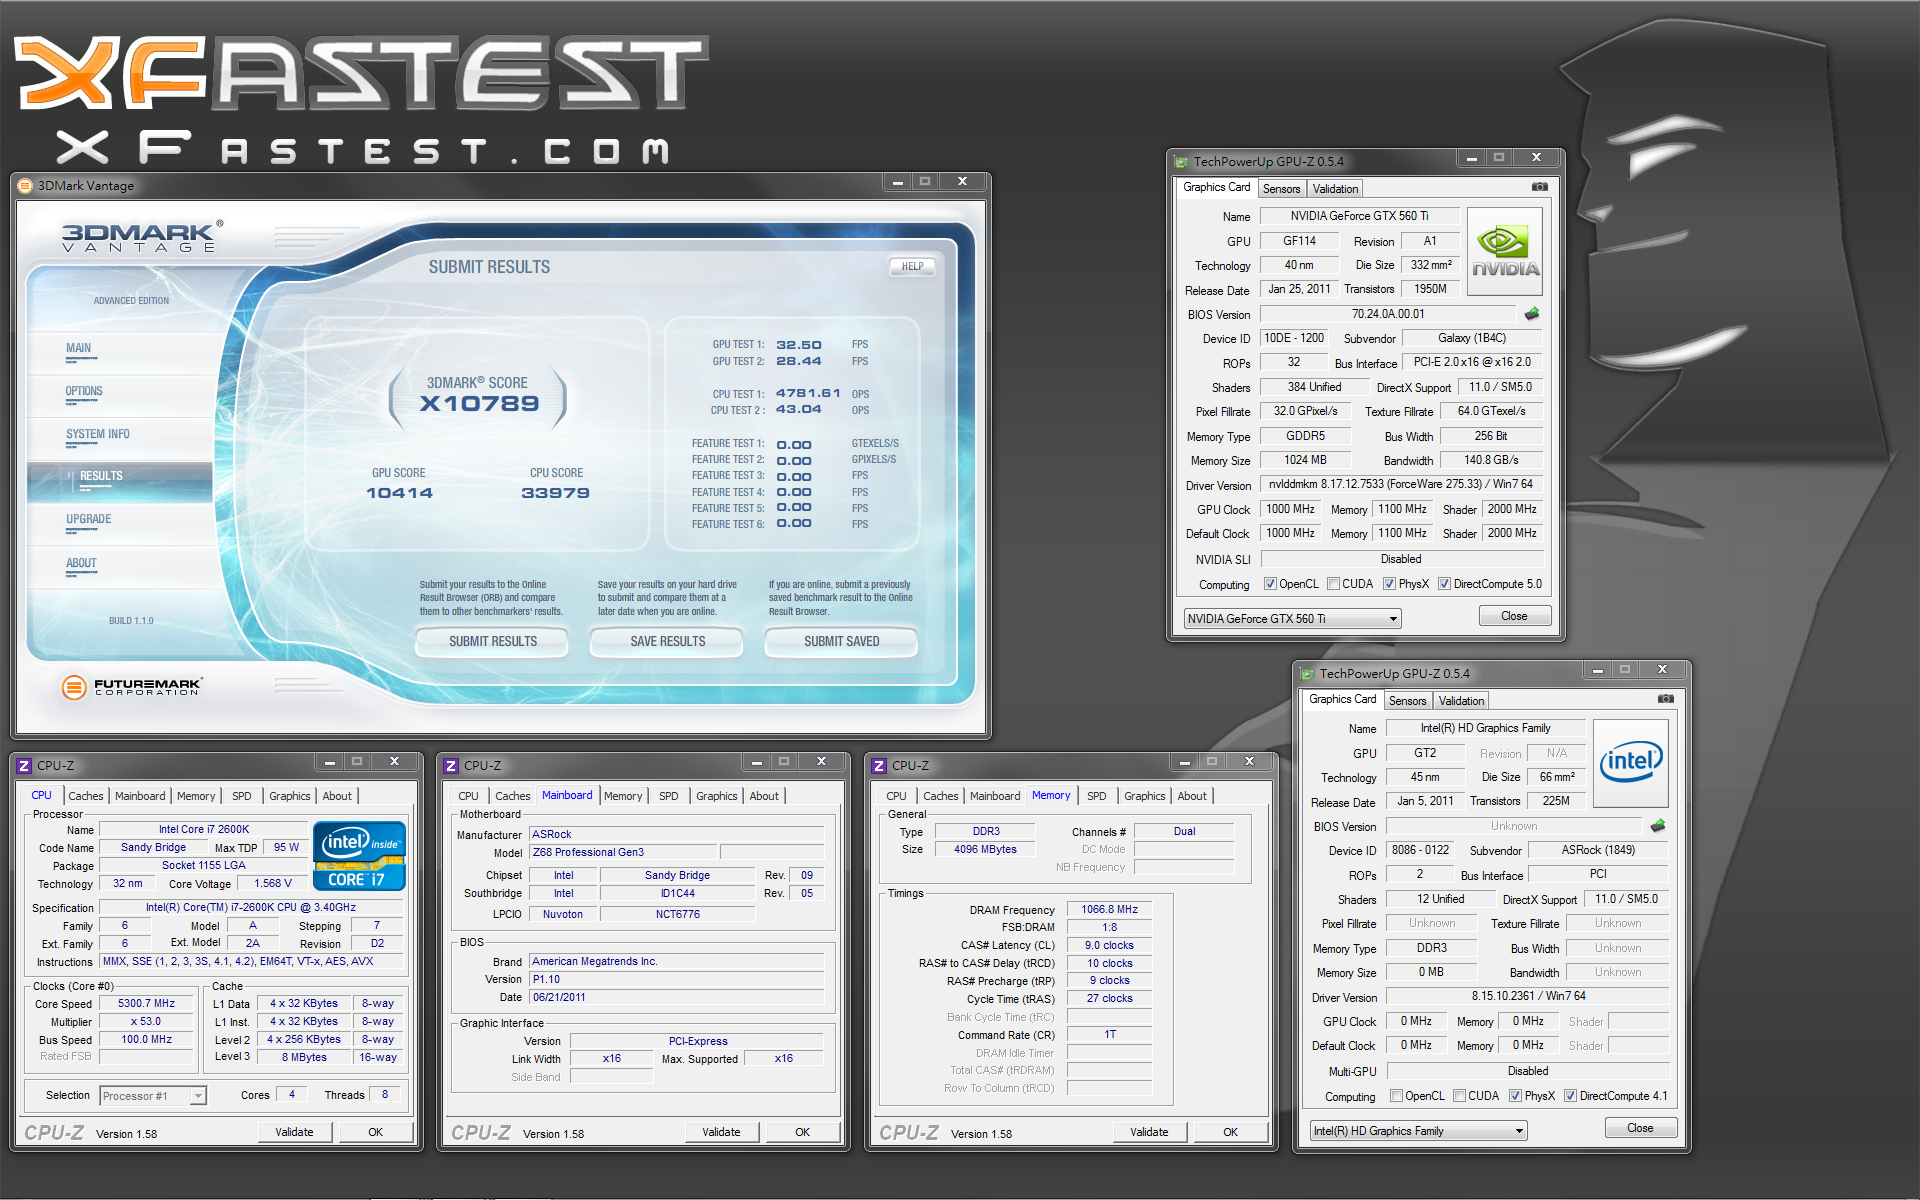This screenshot has height=1200, width=1920.
Task: Open Processor #1 selection dropdown
Action: [198, 1096]
